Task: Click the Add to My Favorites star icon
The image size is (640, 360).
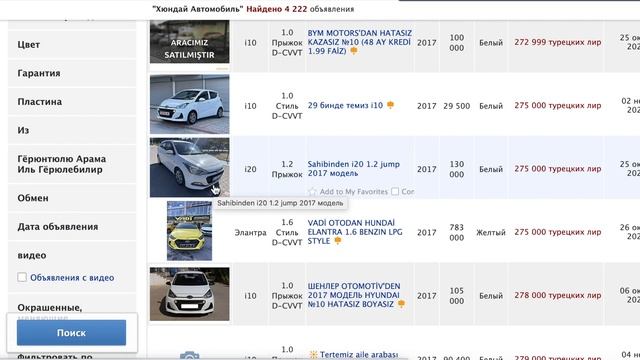Action: point(312,191)
